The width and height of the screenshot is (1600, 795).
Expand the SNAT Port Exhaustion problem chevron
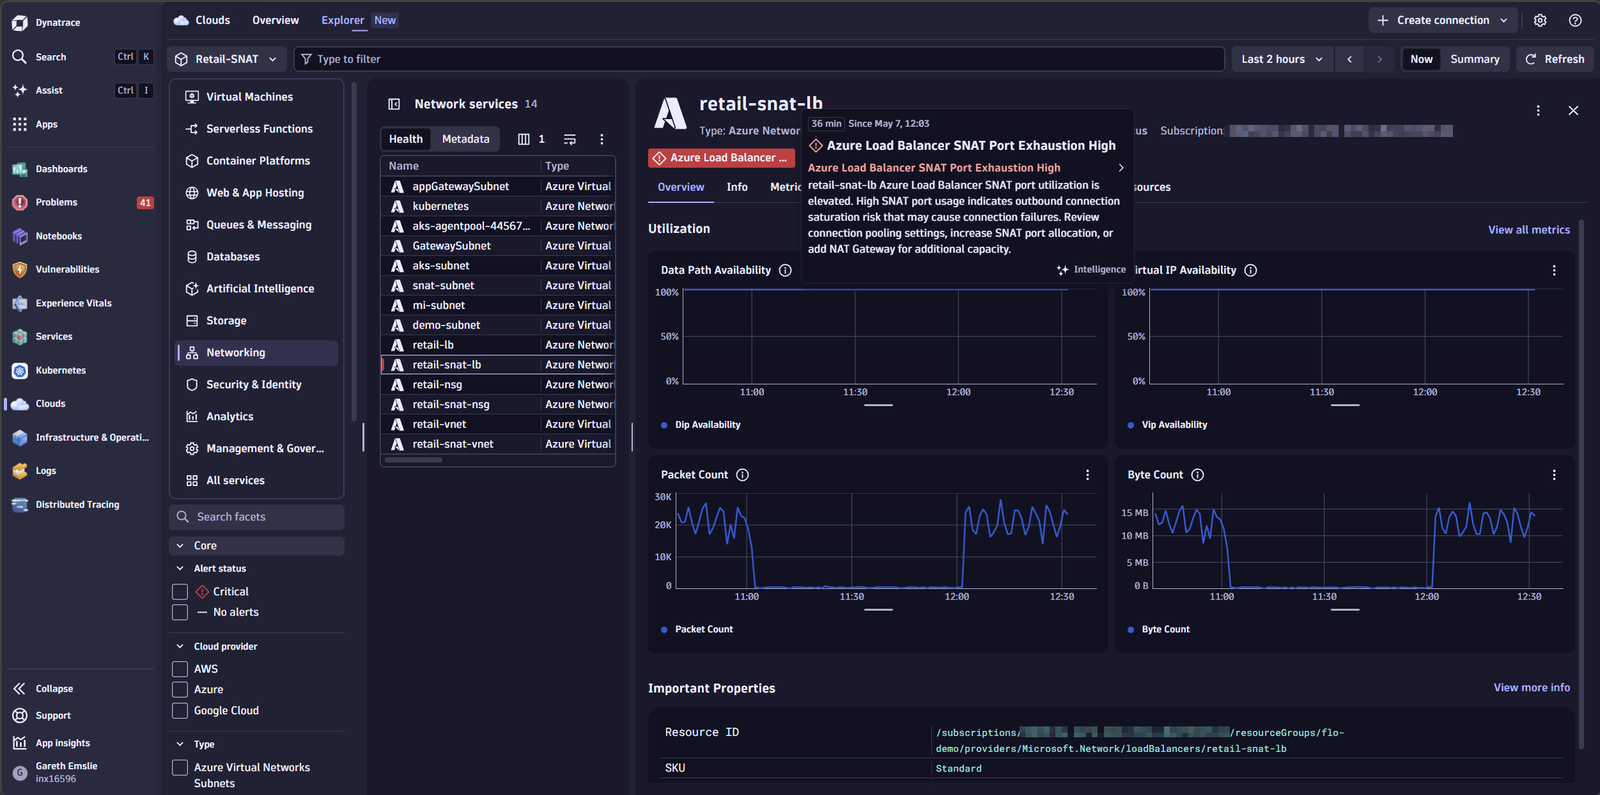click(1121, 168)
